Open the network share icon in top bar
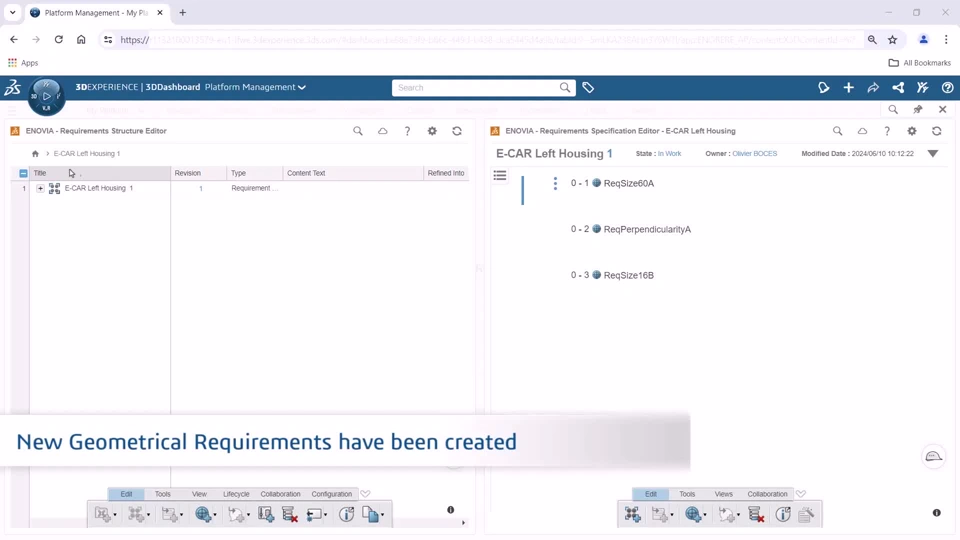This screenshot has width=960, height=540. (898, 88)
